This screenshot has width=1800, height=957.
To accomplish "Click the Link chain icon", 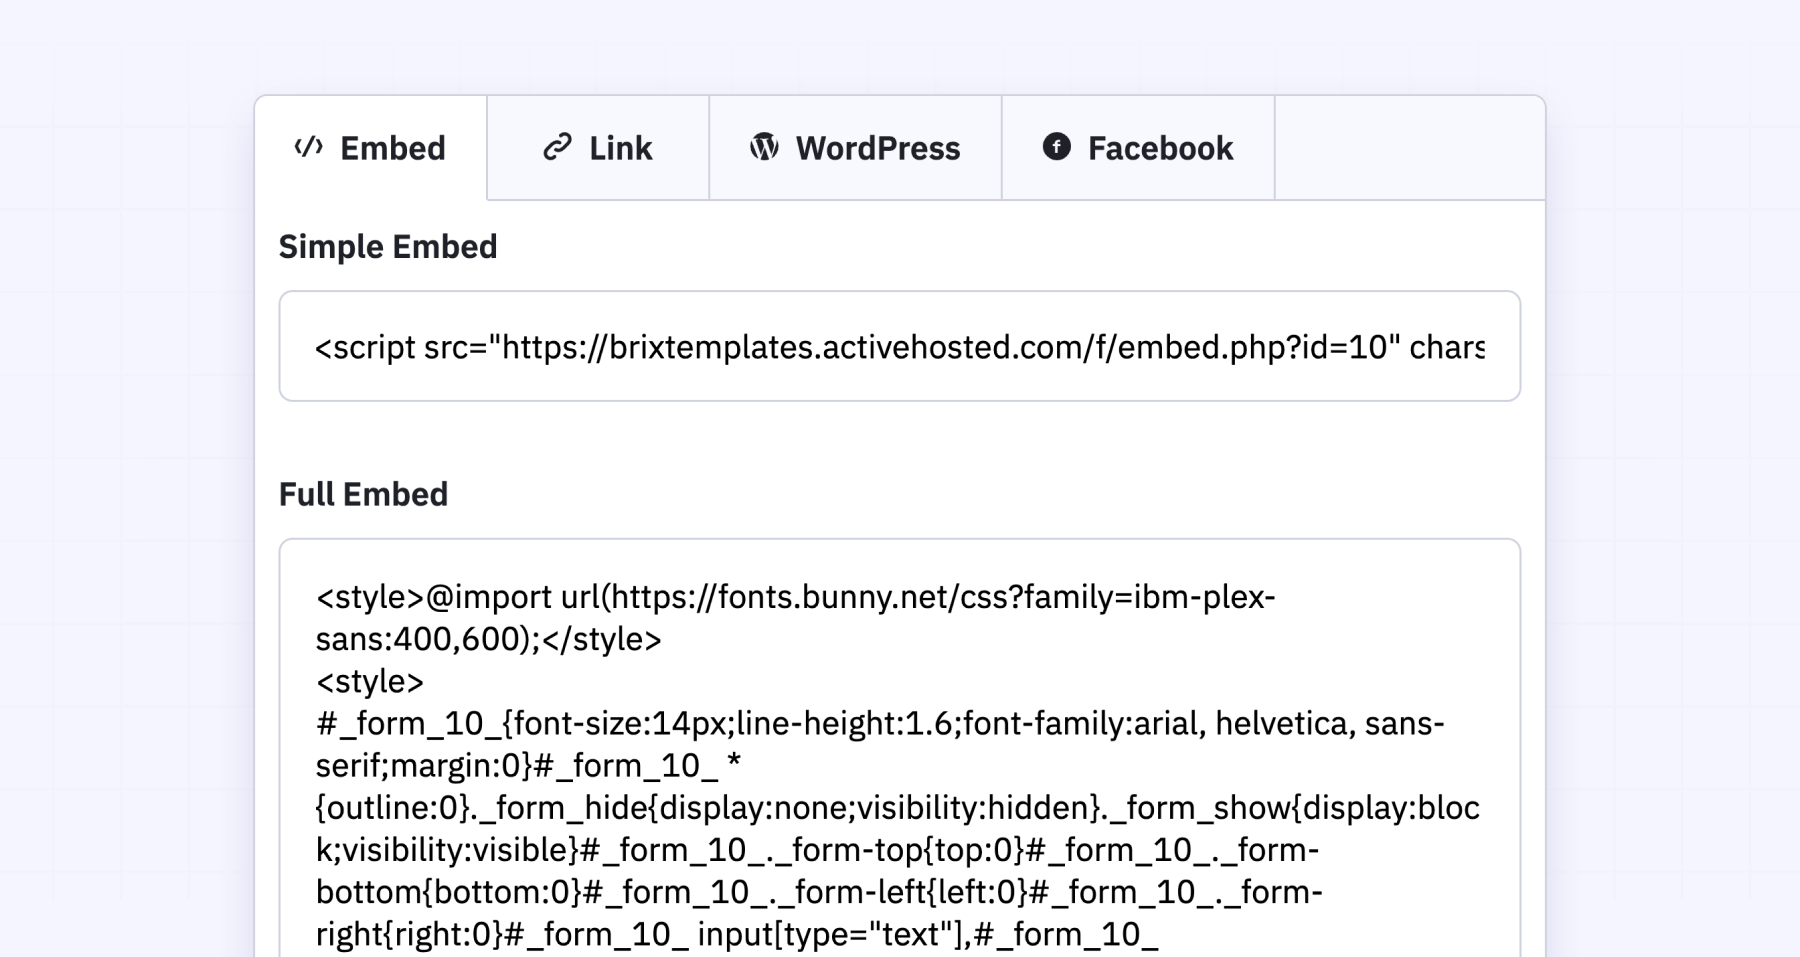I will [557, 147].
